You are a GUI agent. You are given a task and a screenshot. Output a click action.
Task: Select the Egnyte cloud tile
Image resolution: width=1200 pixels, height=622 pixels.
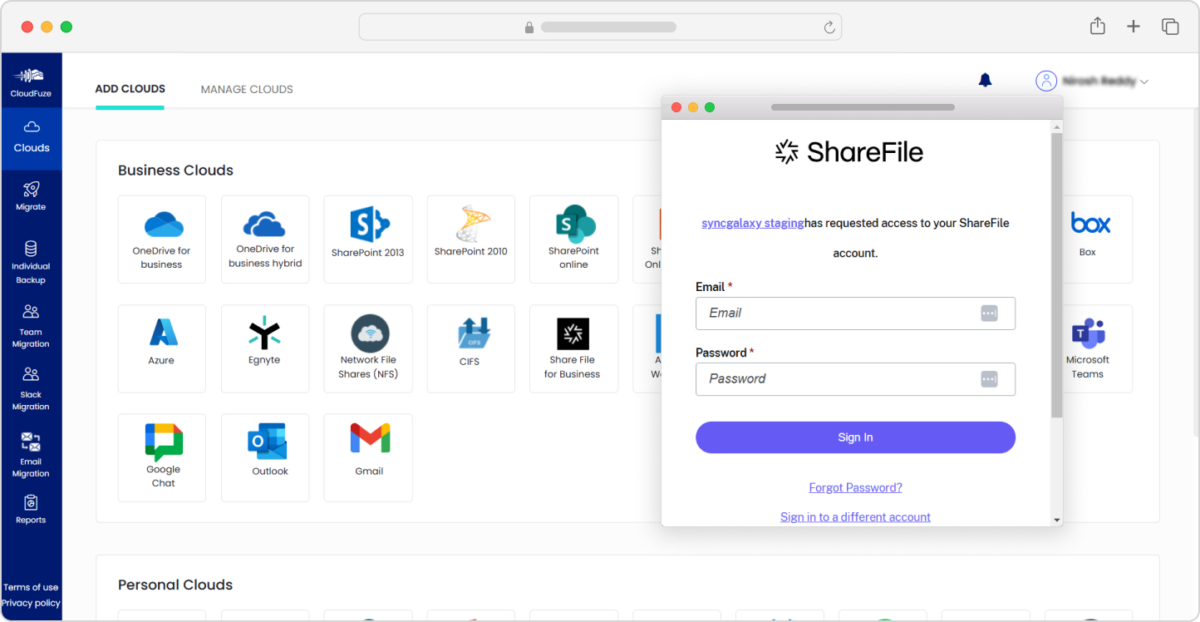point(264,348)
